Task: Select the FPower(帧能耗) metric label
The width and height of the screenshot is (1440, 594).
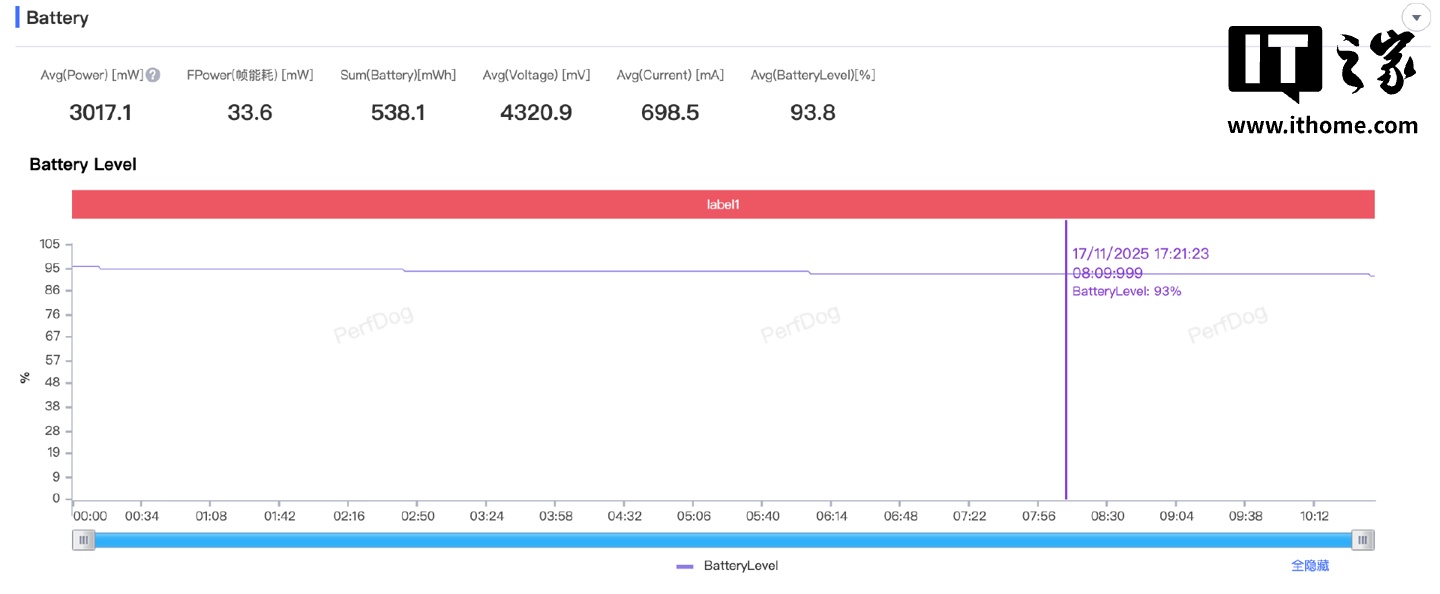Action: pos(250,75)
